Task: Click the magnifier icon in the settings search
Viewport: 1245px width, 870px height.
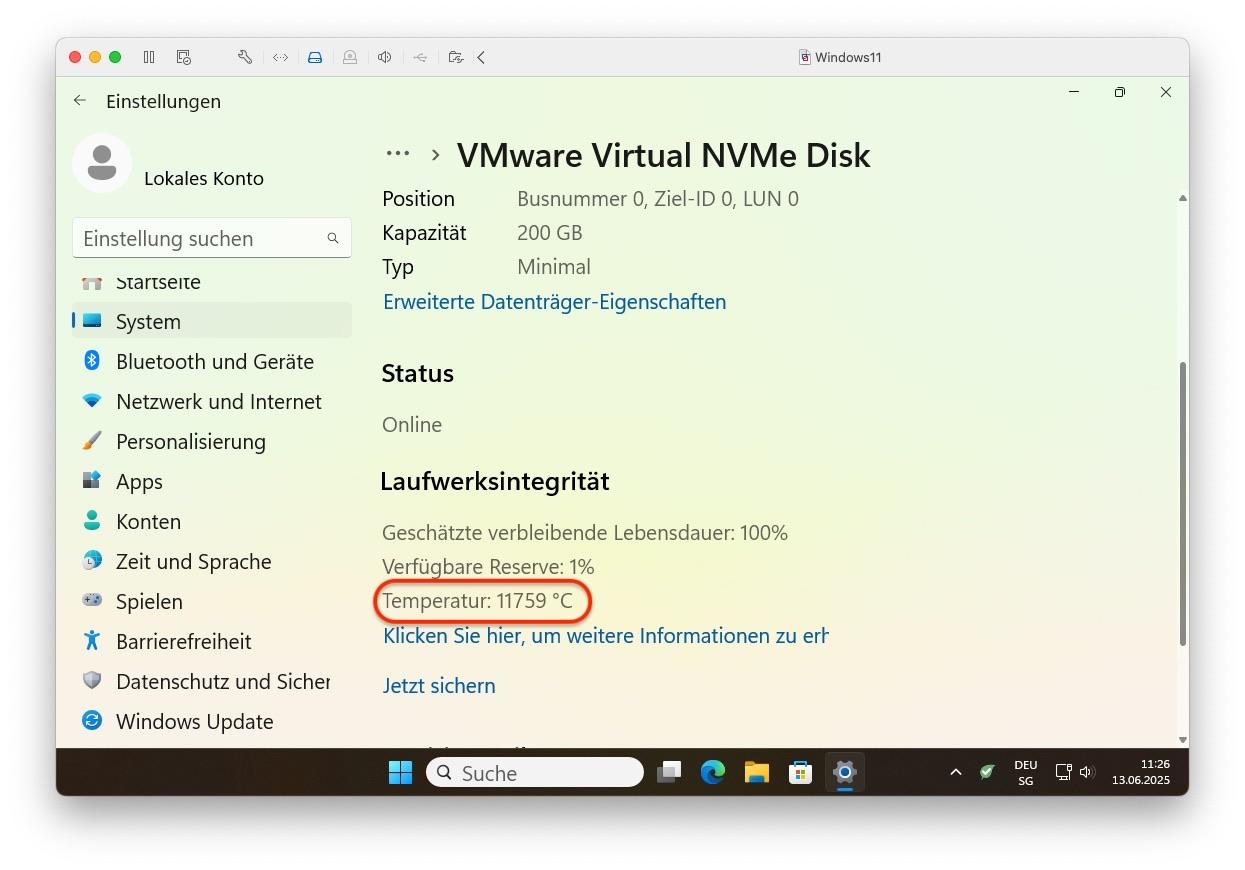Action: point(333,238)
